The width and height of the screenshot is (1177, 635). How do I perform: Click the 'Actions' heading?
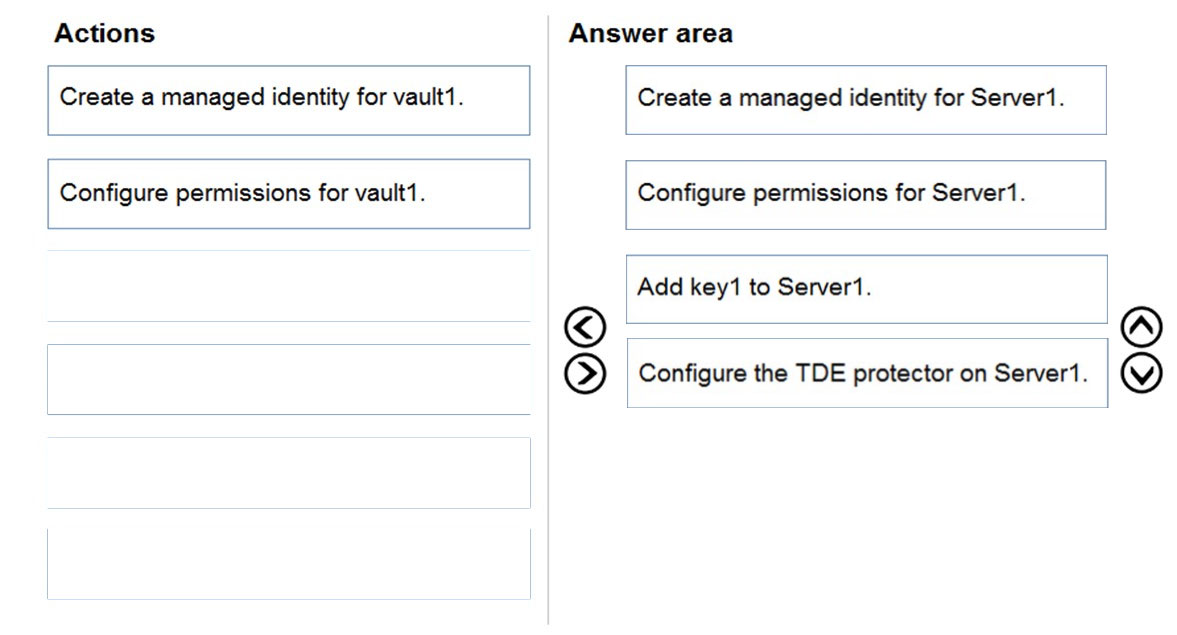click(x=104, y=33)
